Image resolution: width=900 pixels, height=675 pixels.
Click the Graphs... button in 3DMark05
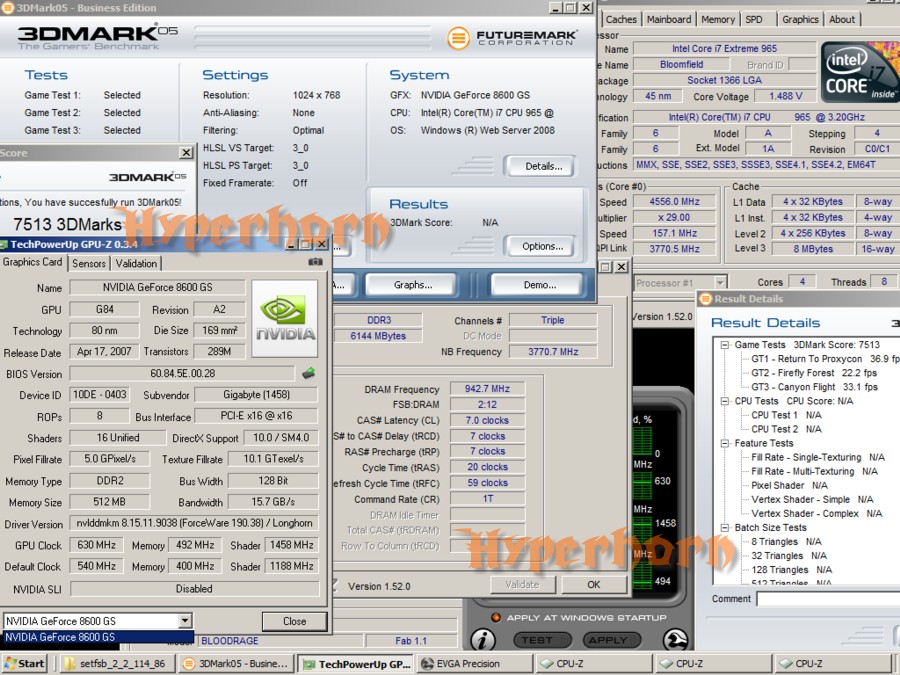click(413, 285)
